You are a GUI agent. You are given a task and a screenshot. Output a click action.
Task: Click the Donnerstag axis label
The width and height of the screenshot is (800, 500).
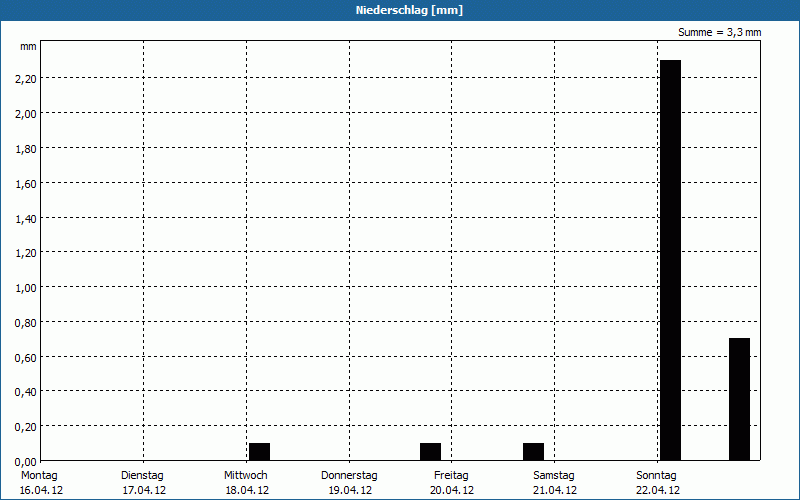click(x=349, y=475)
